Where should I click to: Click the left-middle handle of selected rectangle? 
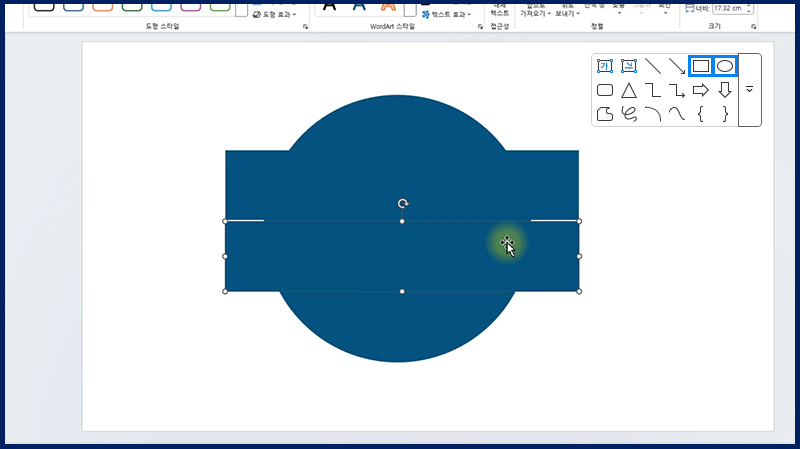pyautogui.click(x=225, y=256)
